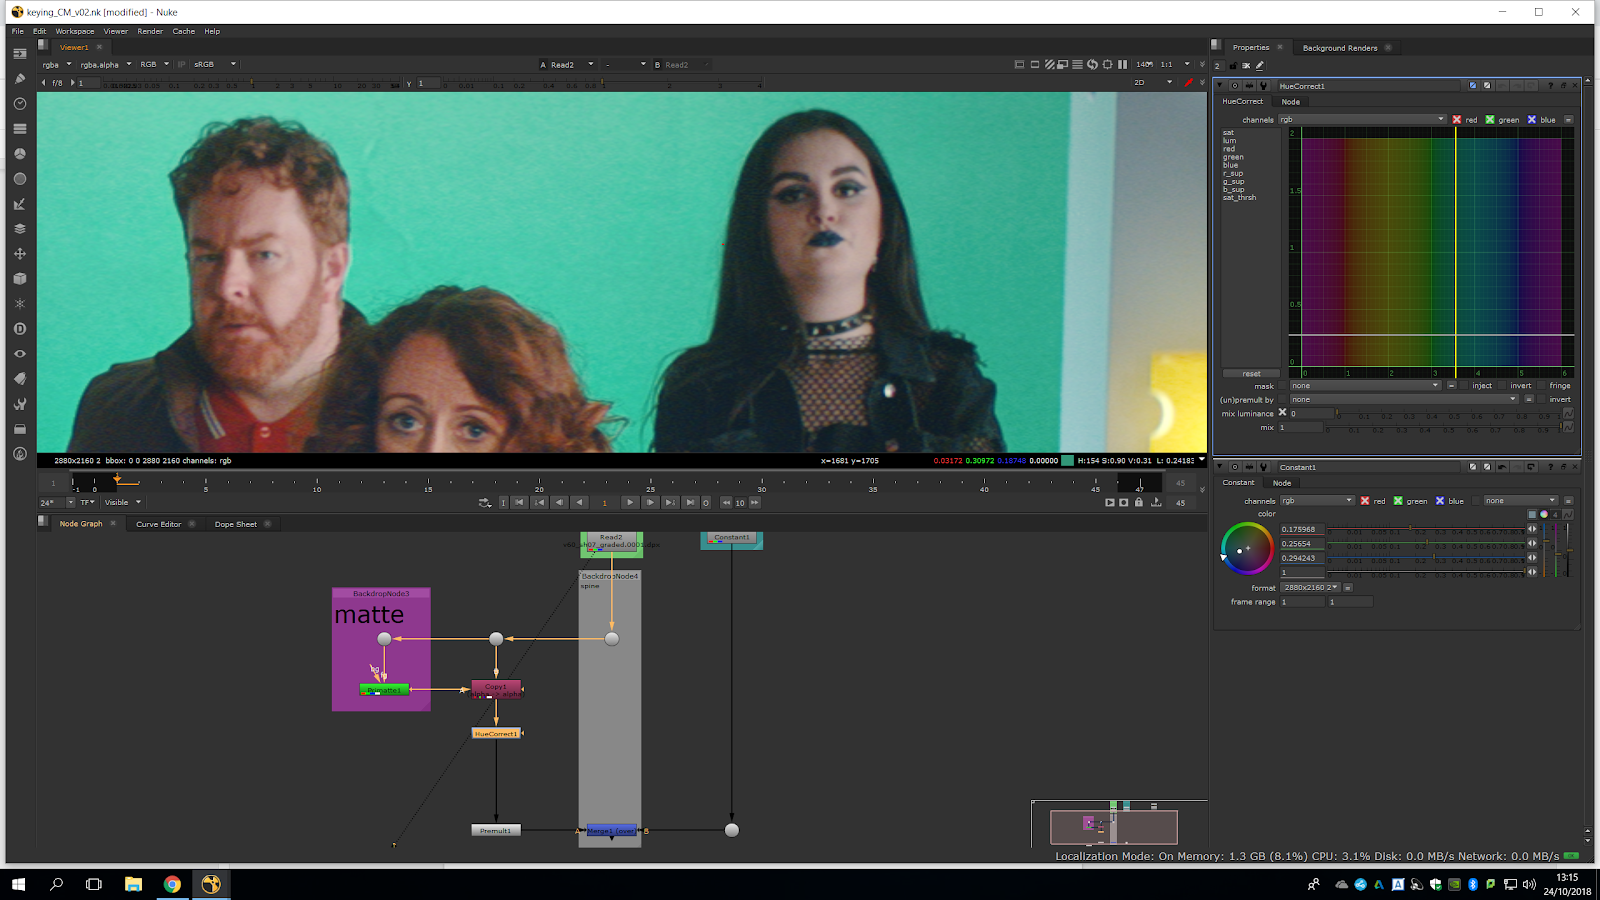
Task: Open the Transform nodes menu icon
Action: click(x=19, y=254)
